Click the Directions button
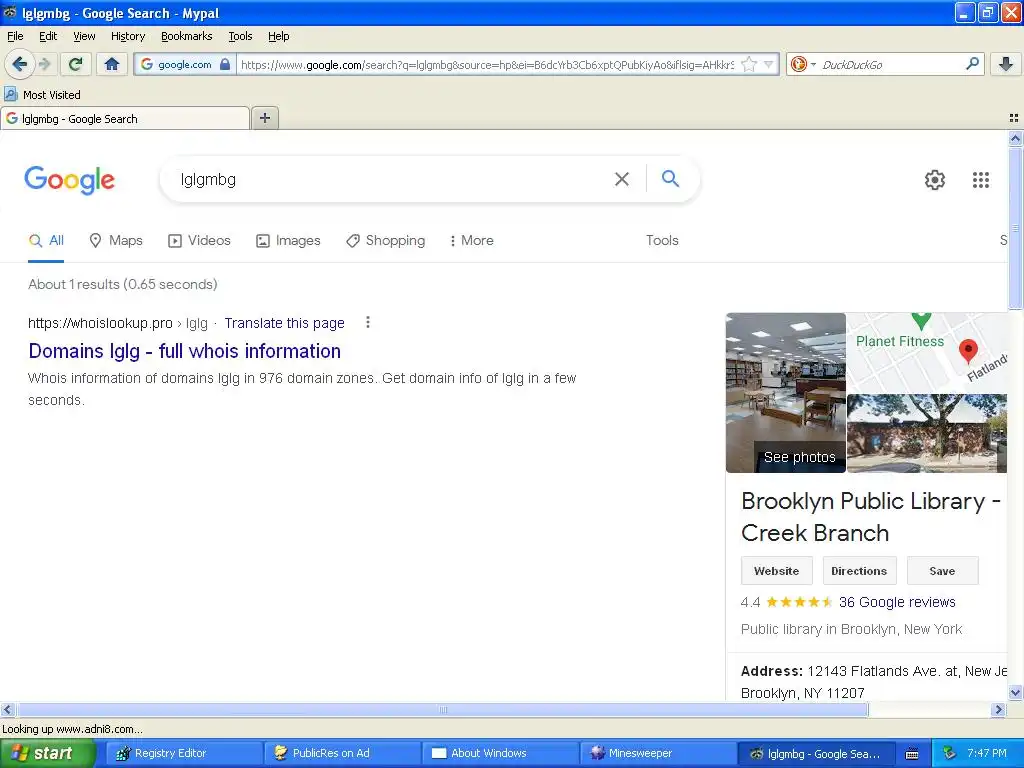The height and width of the screenshot is (768, 1024). (859, 571)
